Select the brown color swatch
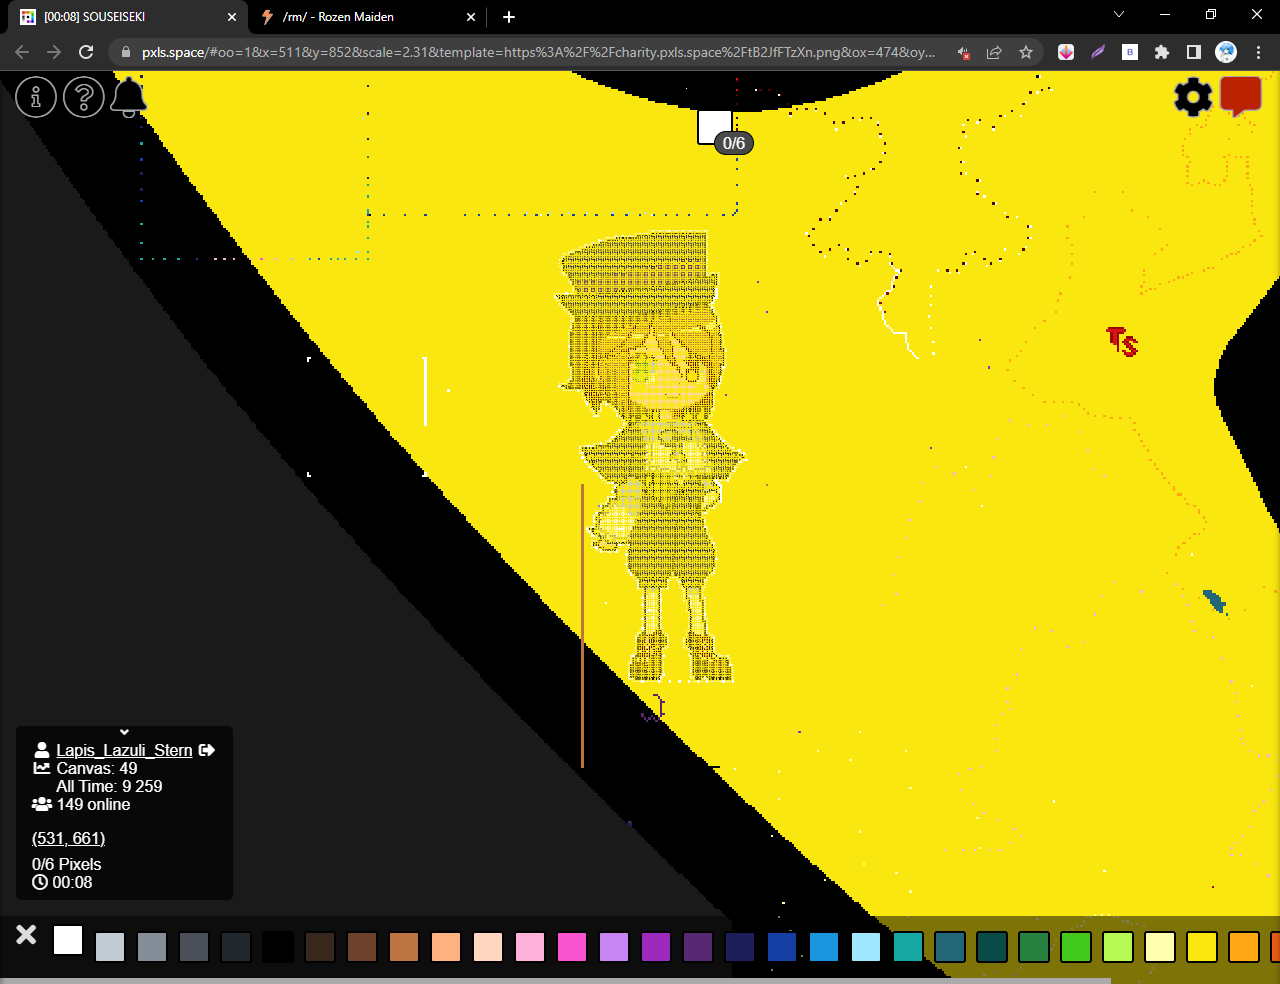The width and height of the screenshot is (1280, 984). tap(362, 947)
